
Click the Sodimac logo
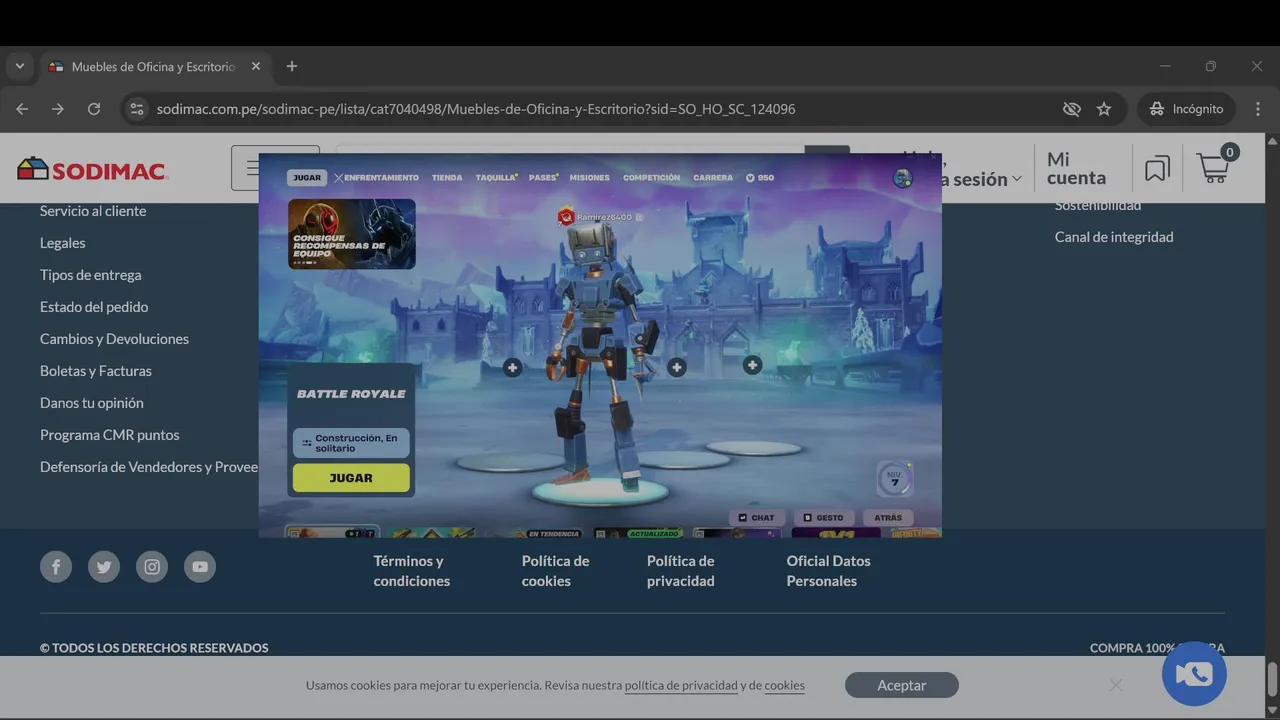point(92,170)
